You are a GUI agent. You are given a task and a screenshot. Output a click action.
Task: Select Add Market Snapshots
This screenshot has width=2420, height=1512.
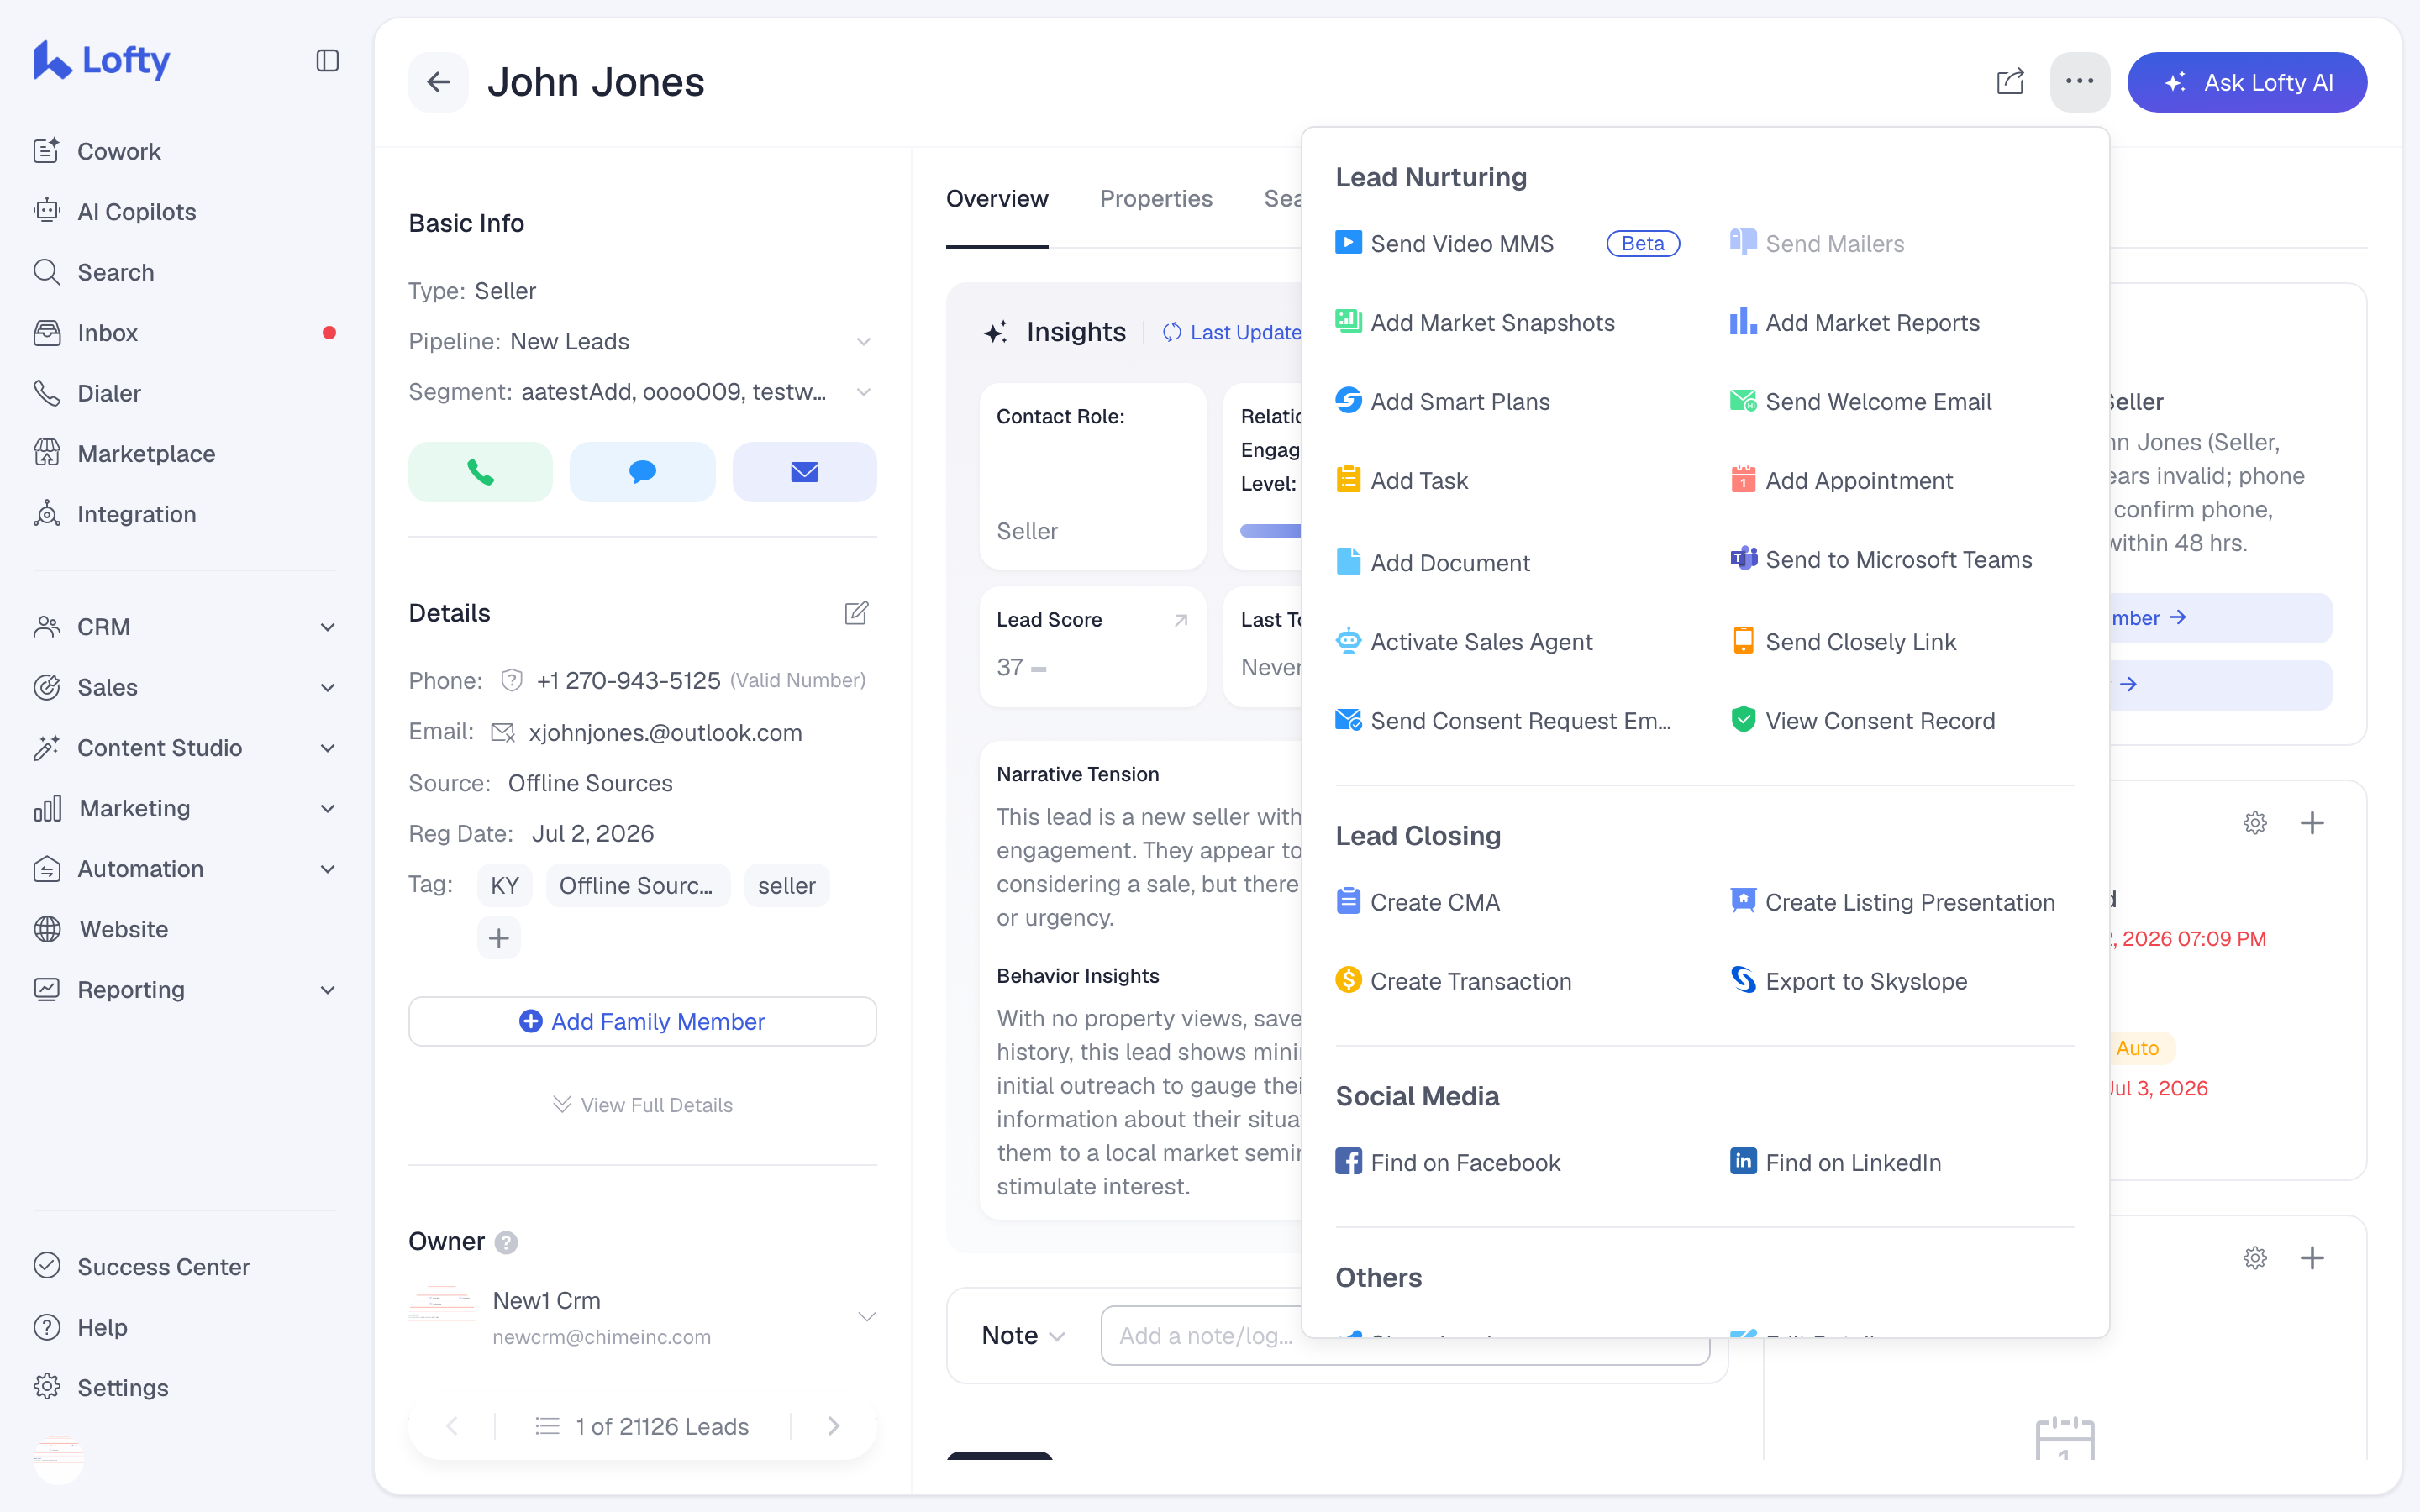click(x=1475, y=323)
